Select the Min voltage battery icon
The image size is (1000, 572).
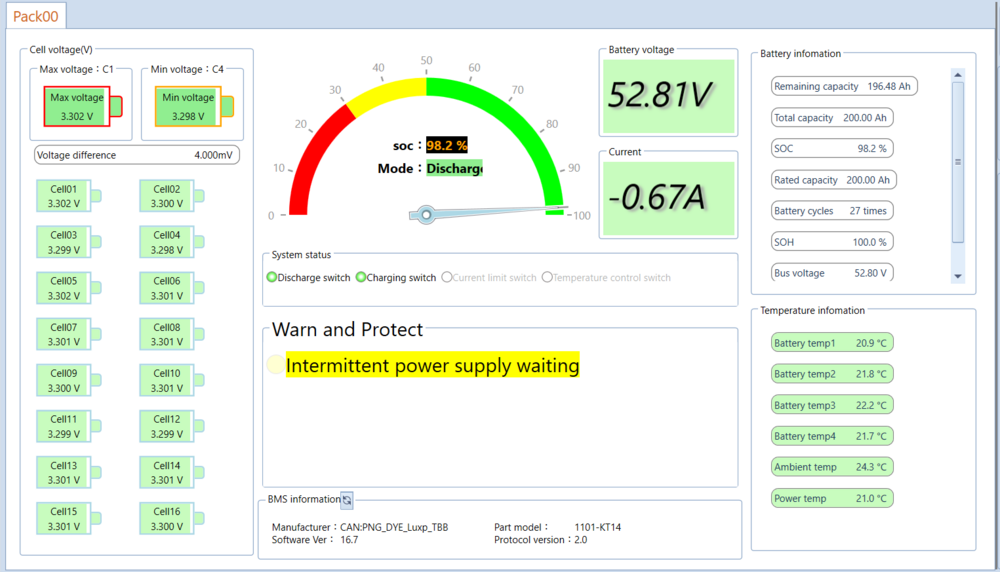click(194, 106)
